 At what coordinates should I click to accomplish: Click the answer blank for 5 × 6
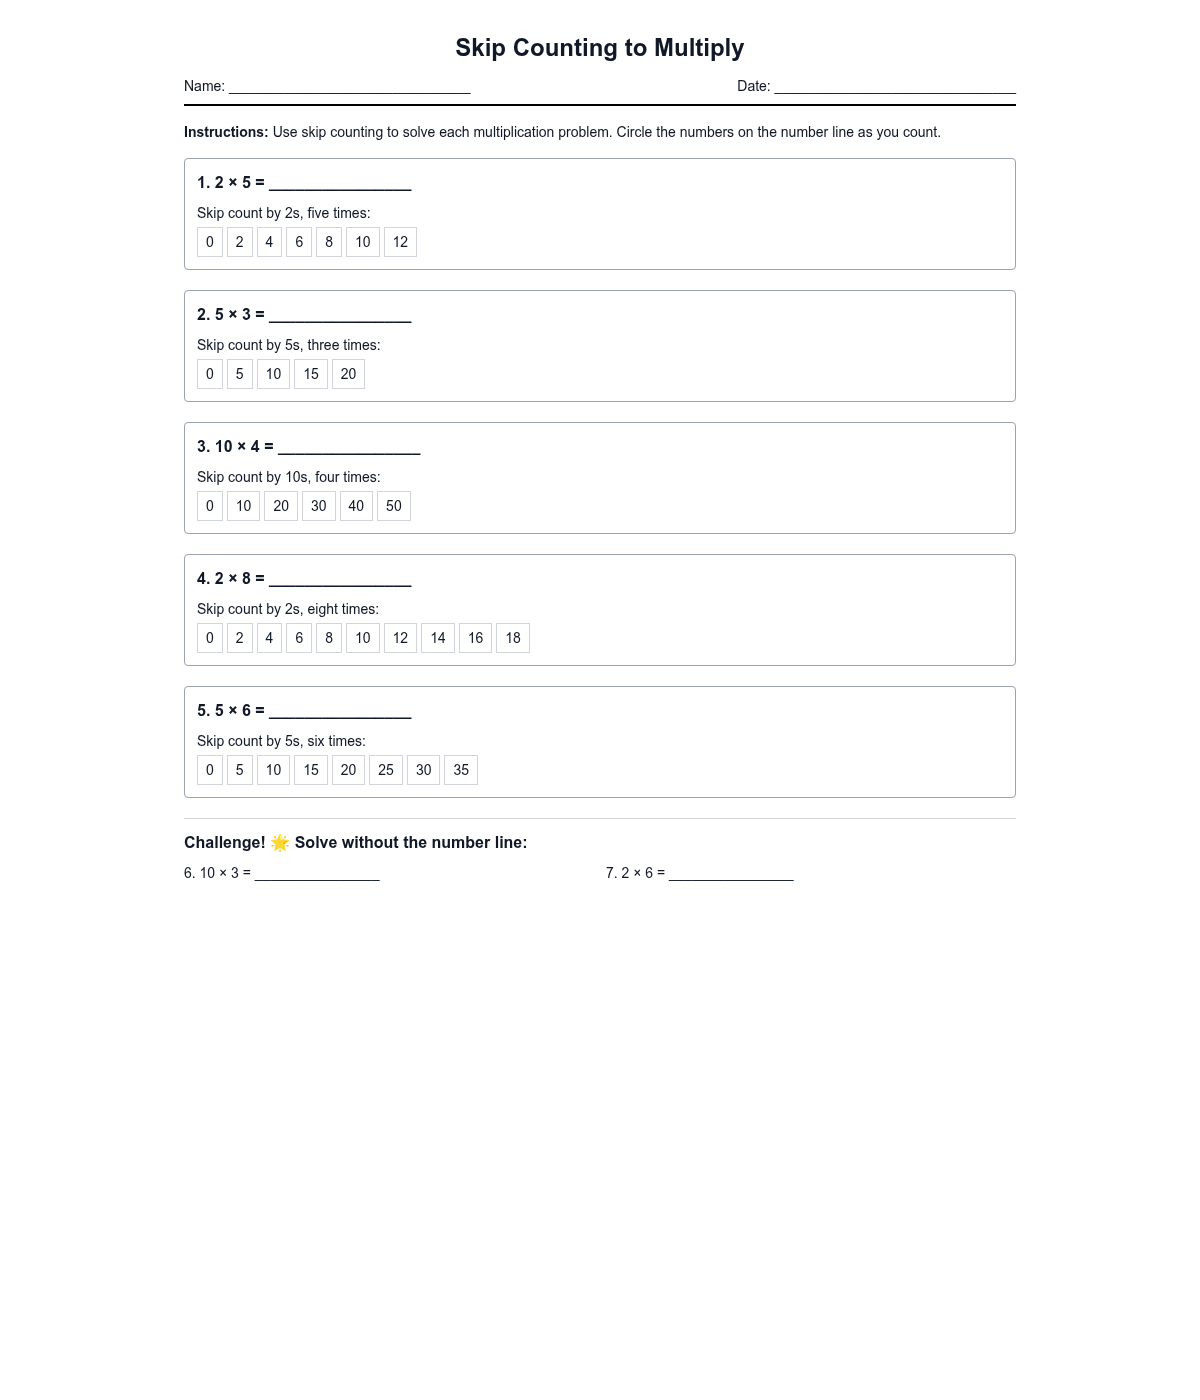[340, 710]
